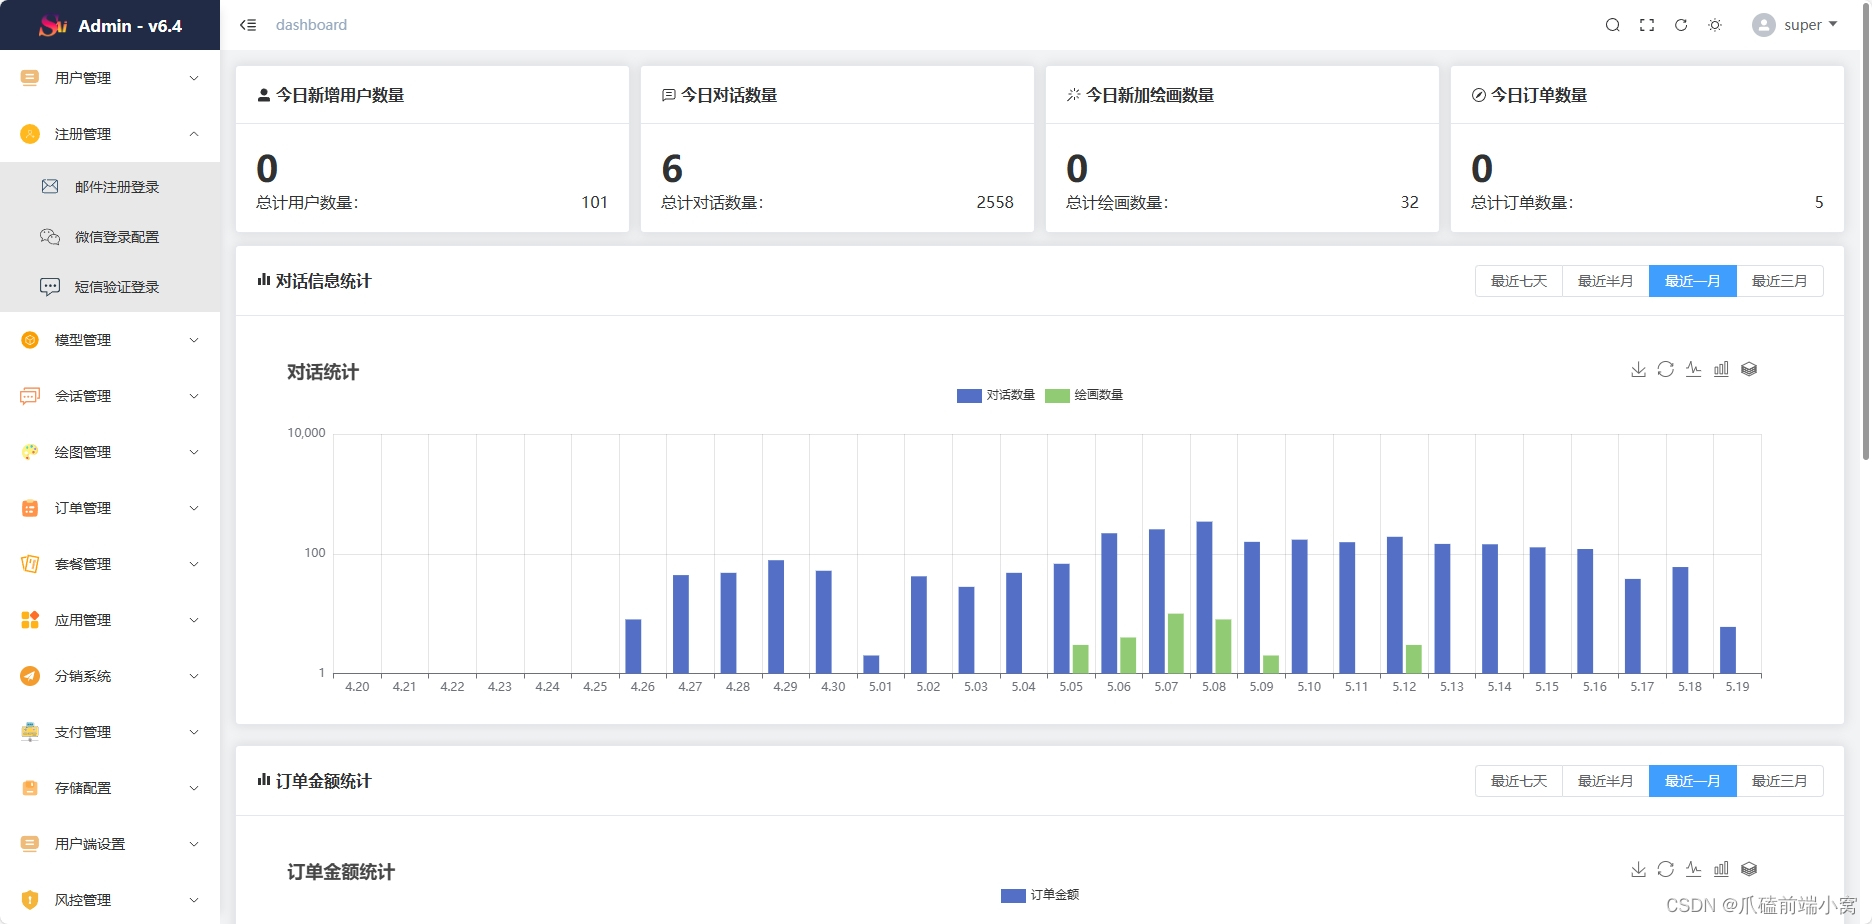This screenshot has height=924, width=1872.
Task: Open the 绘图管理 menu item
Action: (x=110, y=452)
